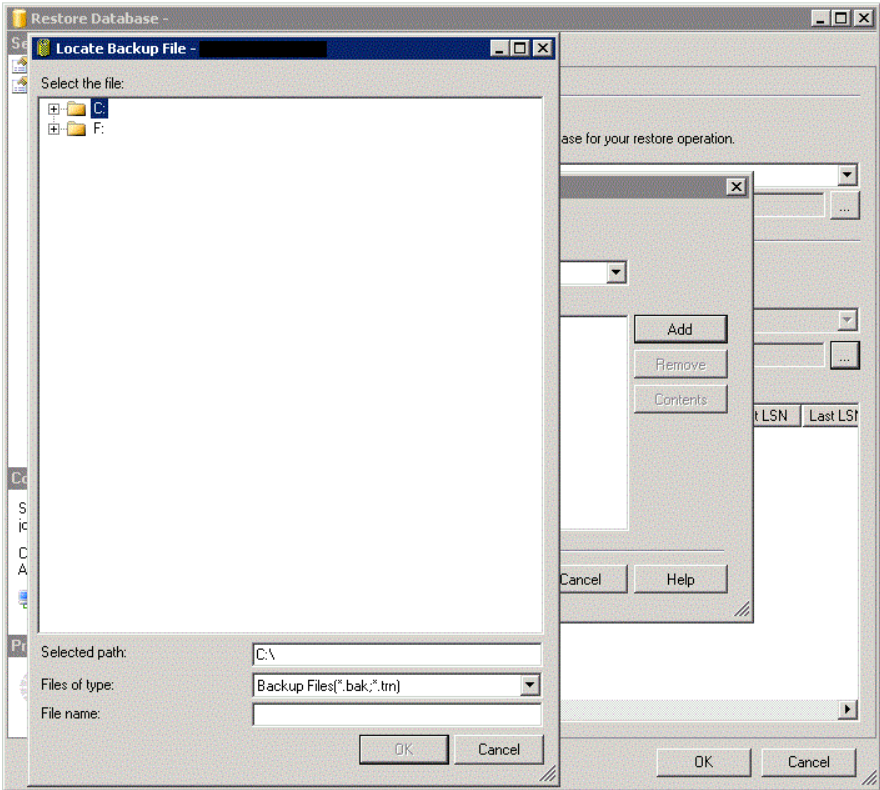880x790 pixels.
Task: Close the Specify Backup dialog with X
Action: tap(736, 187)
